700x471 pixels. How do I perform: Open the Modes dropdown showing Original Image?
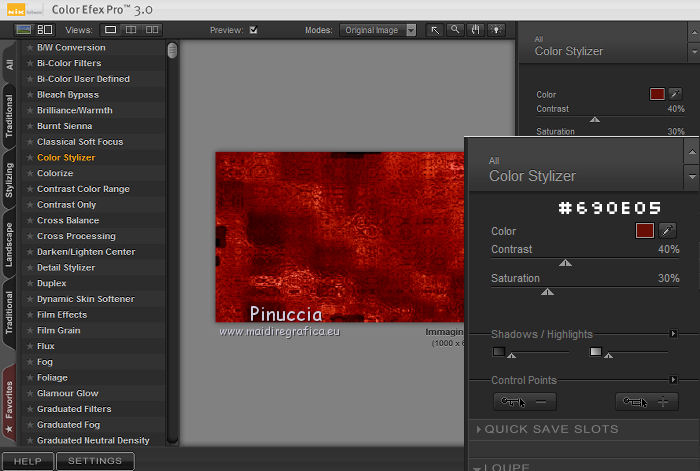tap(378, 30)
